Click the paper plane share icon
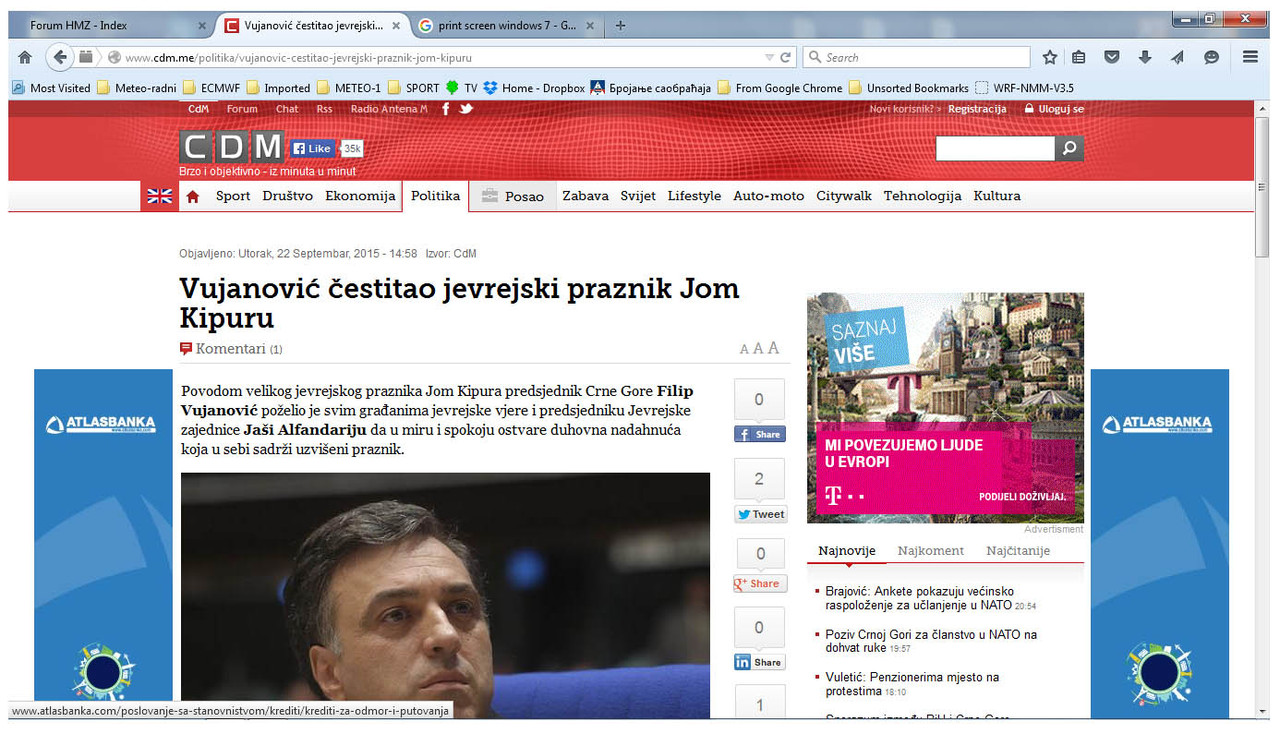 [1178, 57]
